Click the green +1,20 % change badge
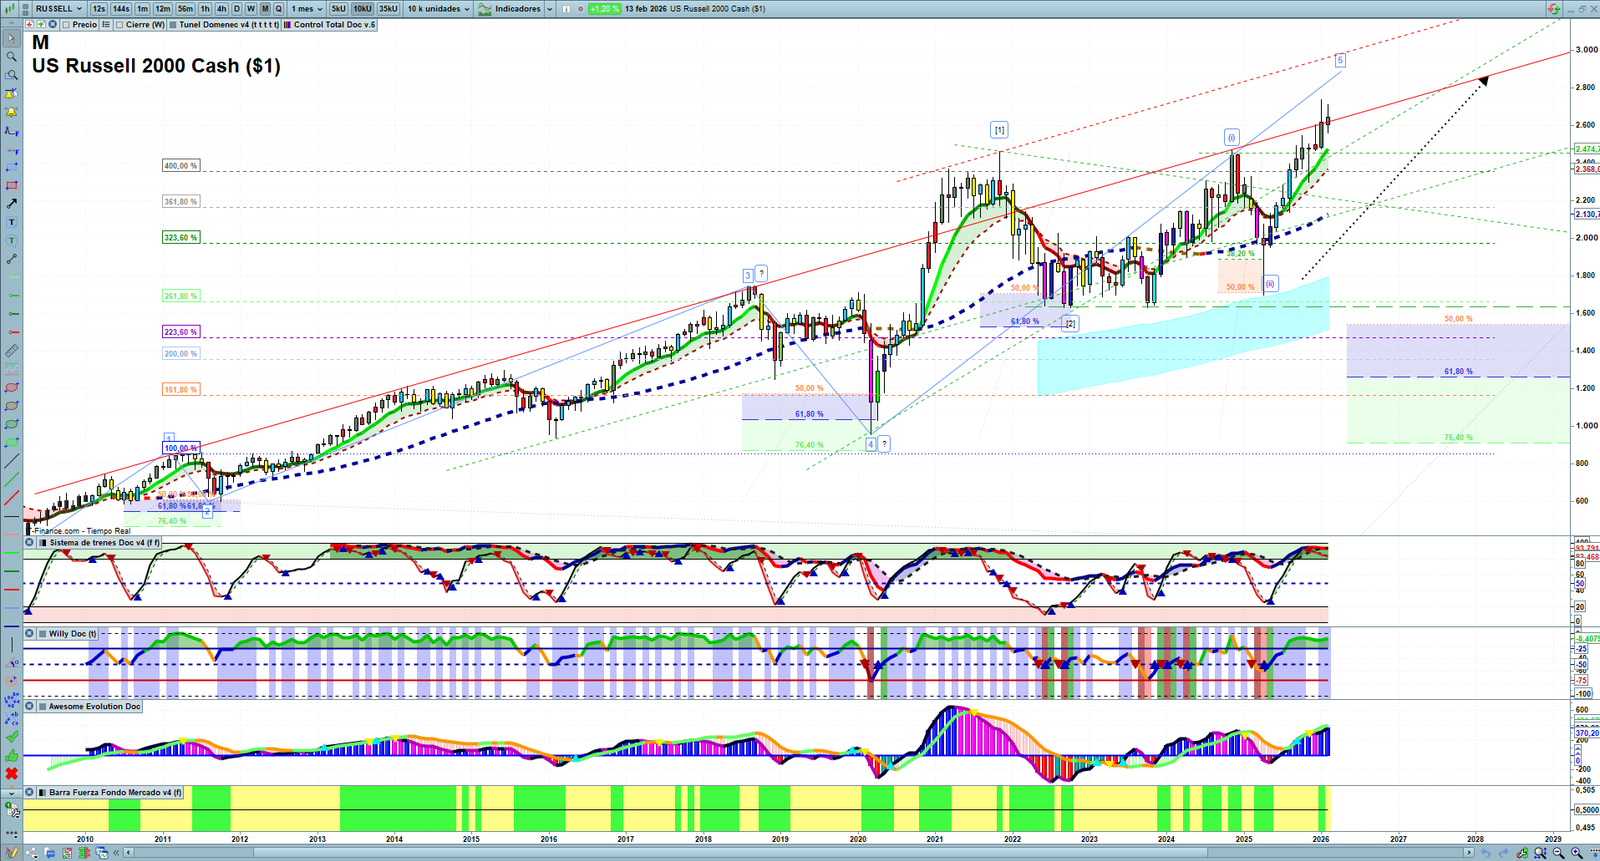 click(604, 9)
